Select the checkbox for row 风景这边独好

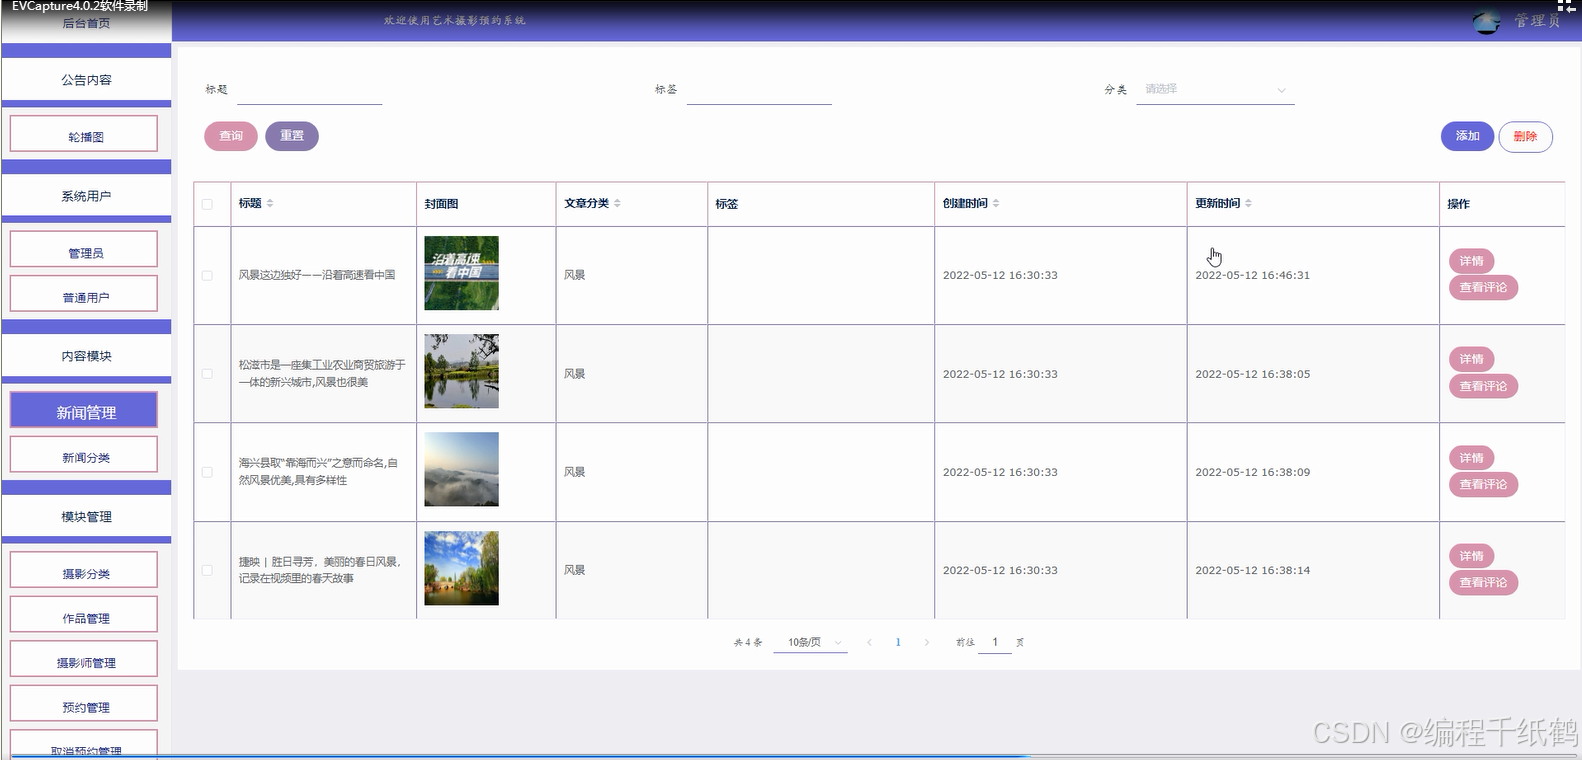(207, 275)
